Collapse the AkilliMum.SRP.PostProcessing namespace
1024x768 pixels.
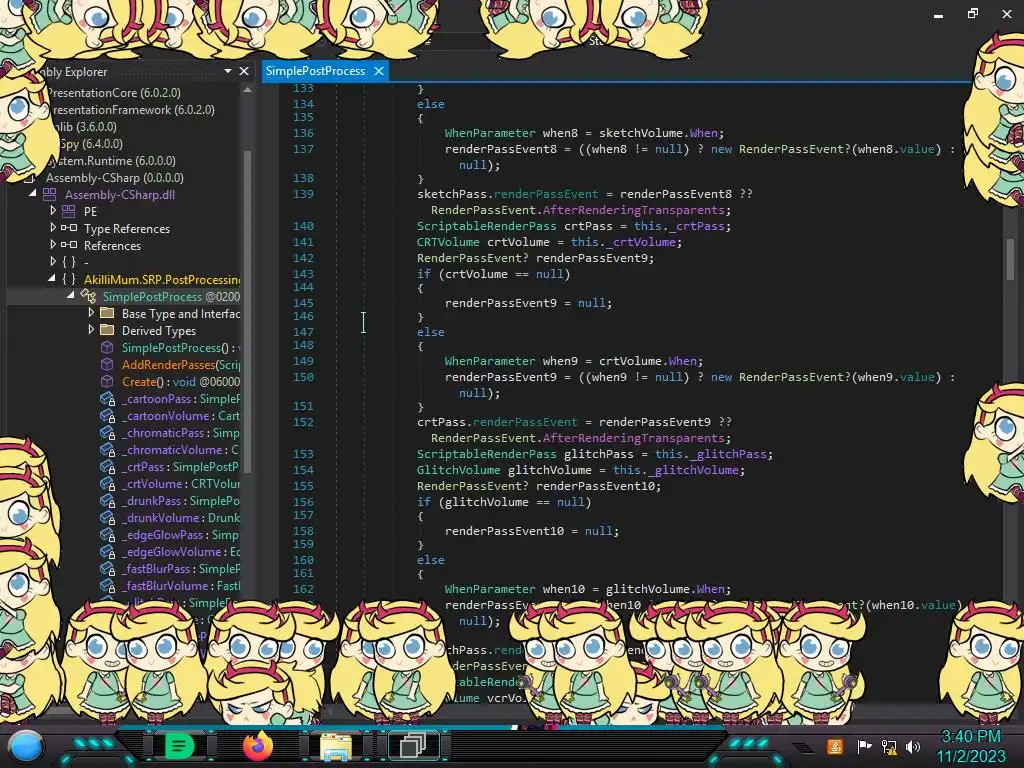pyautogui.click(x=52, y=278)
